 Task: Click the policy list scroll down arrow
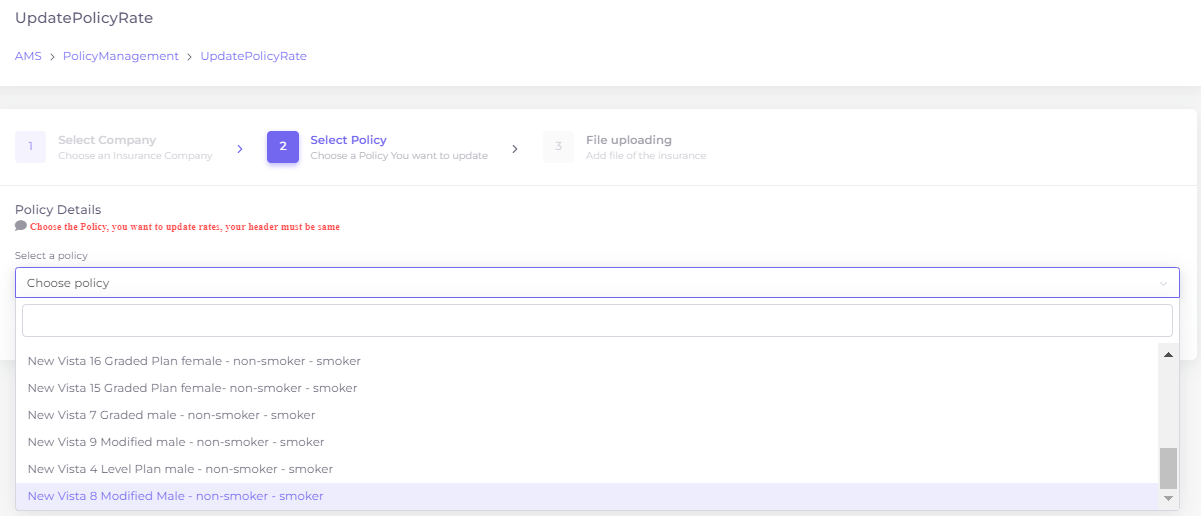[1168, 498]
